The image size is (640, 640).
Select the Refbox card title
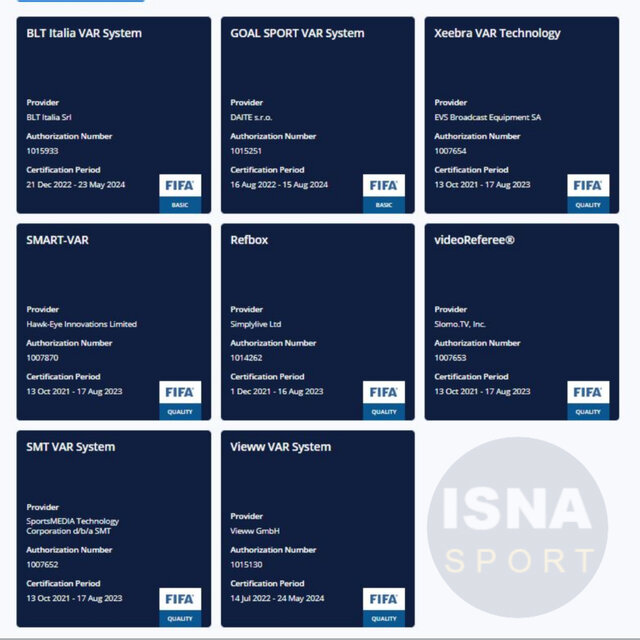click(x=249, y=240)
